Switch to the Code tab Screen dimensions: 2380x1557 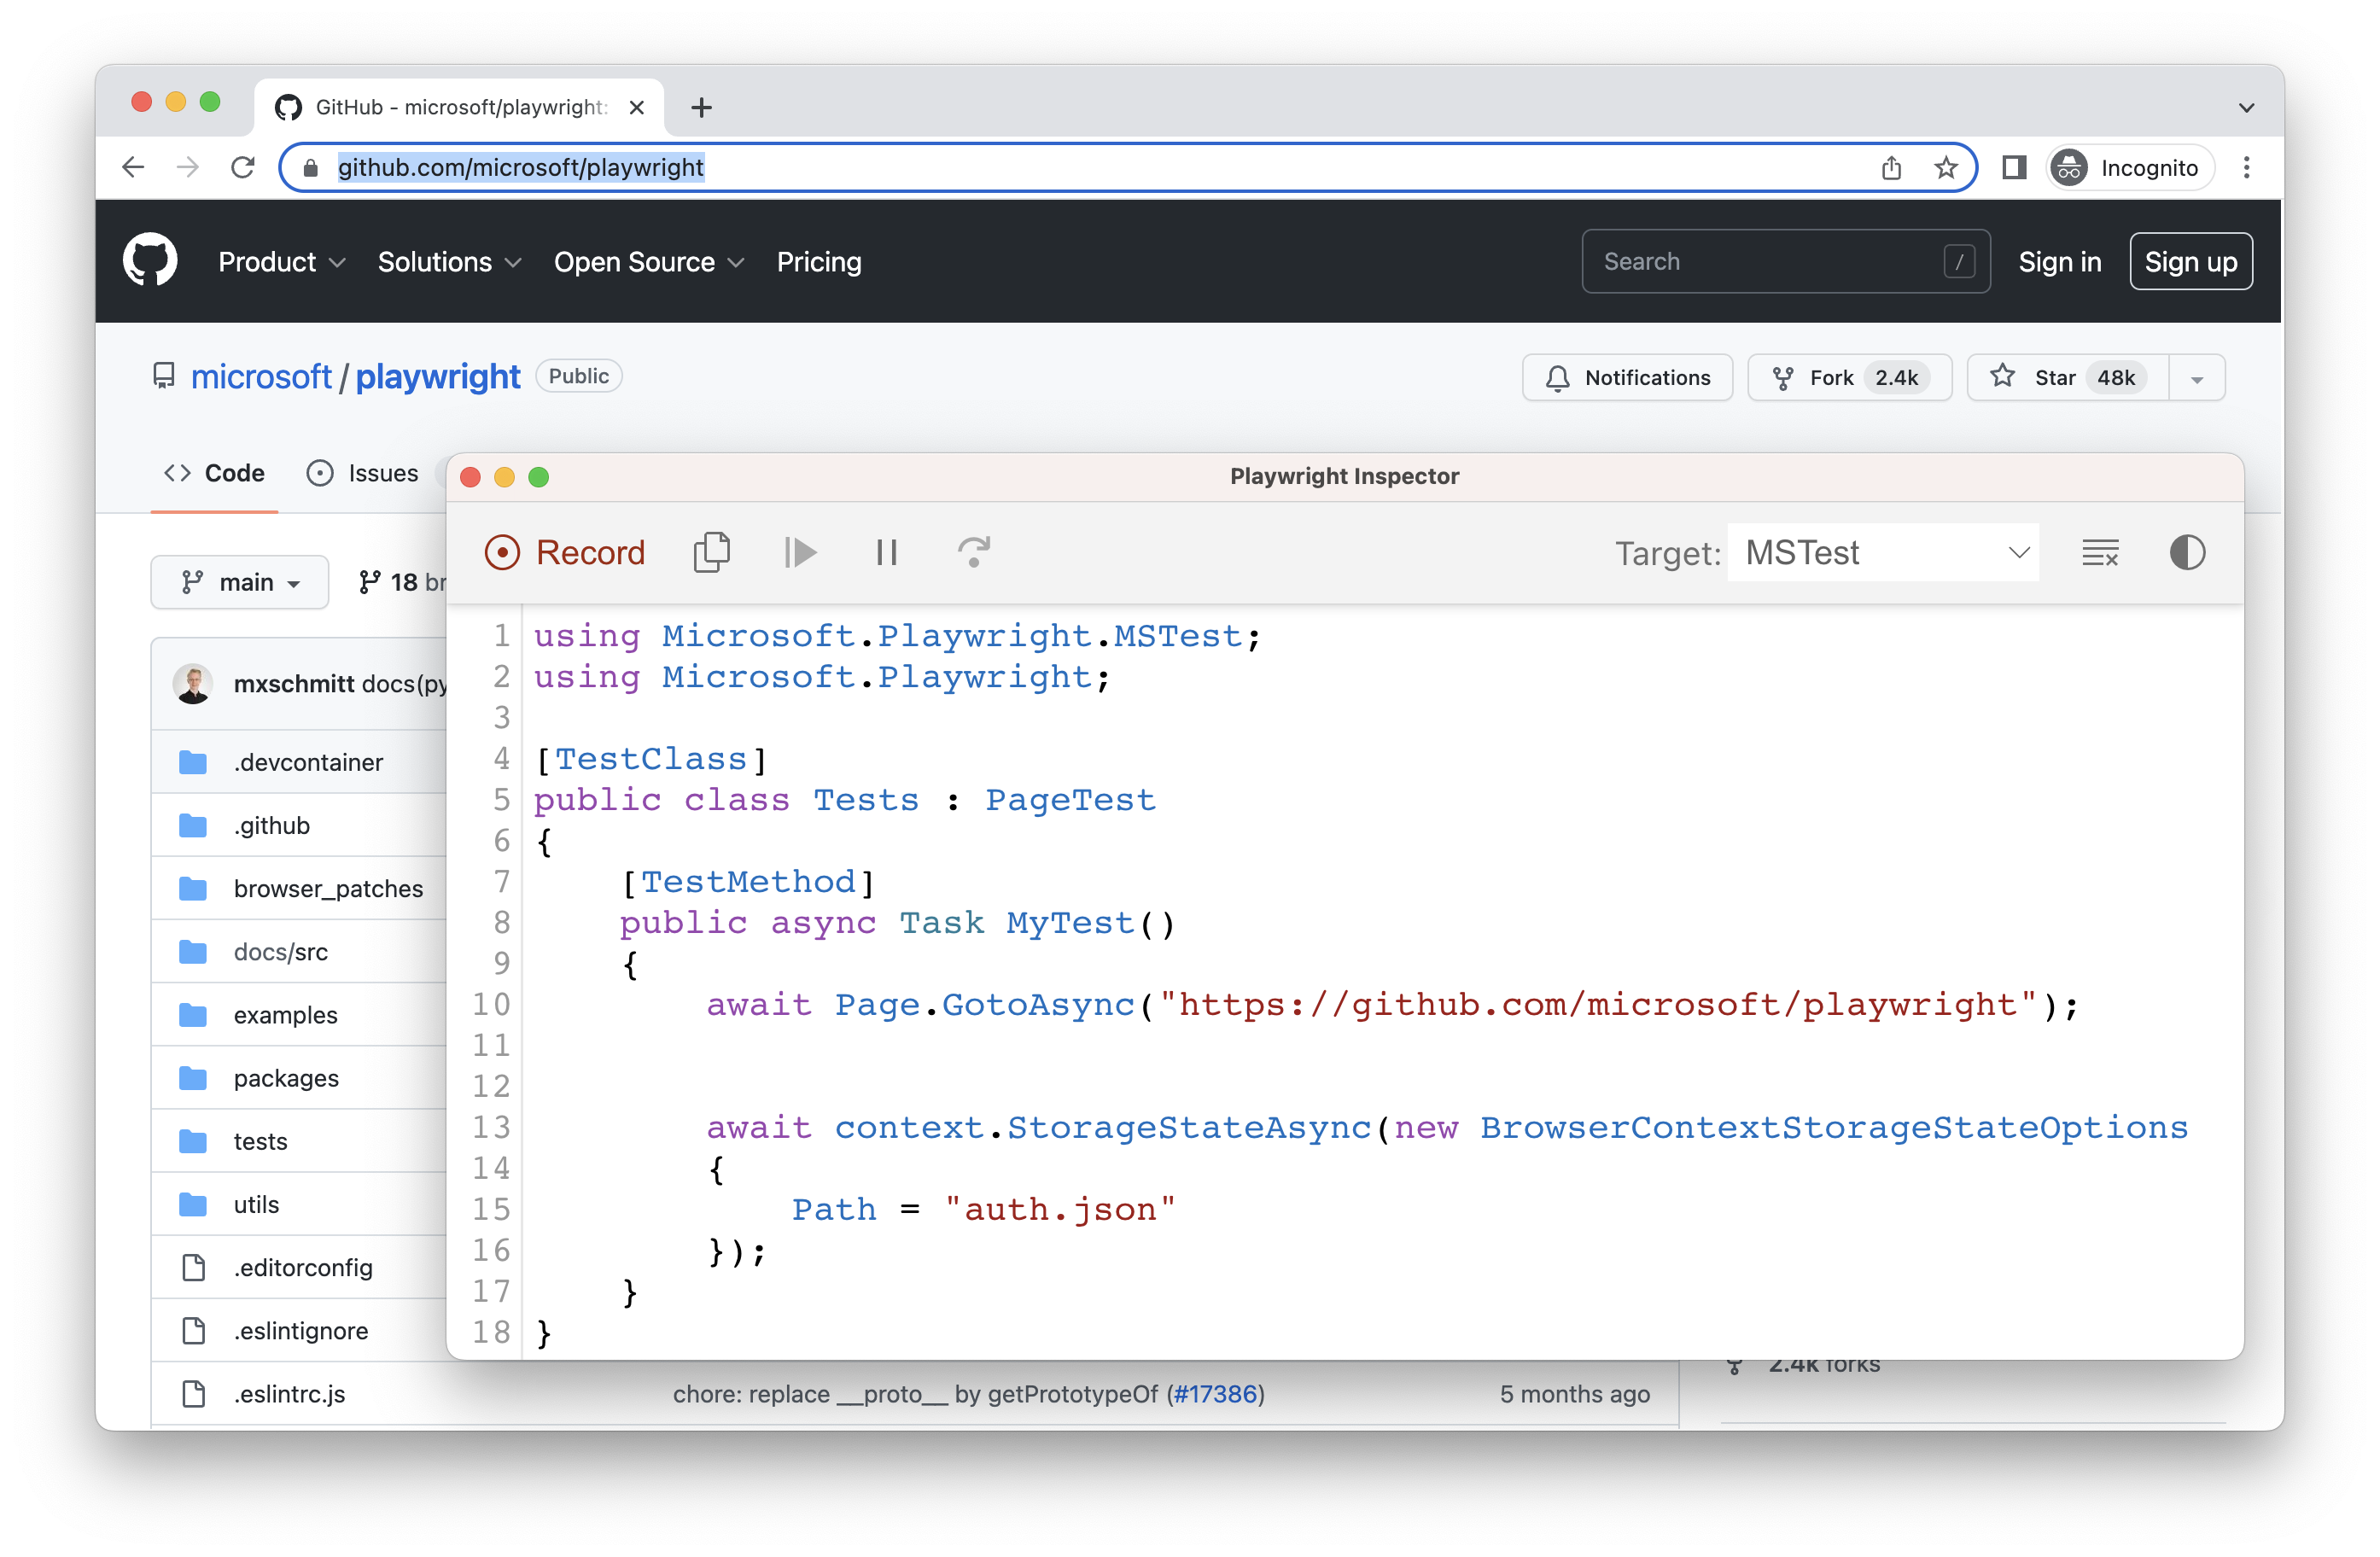point(214,473)
